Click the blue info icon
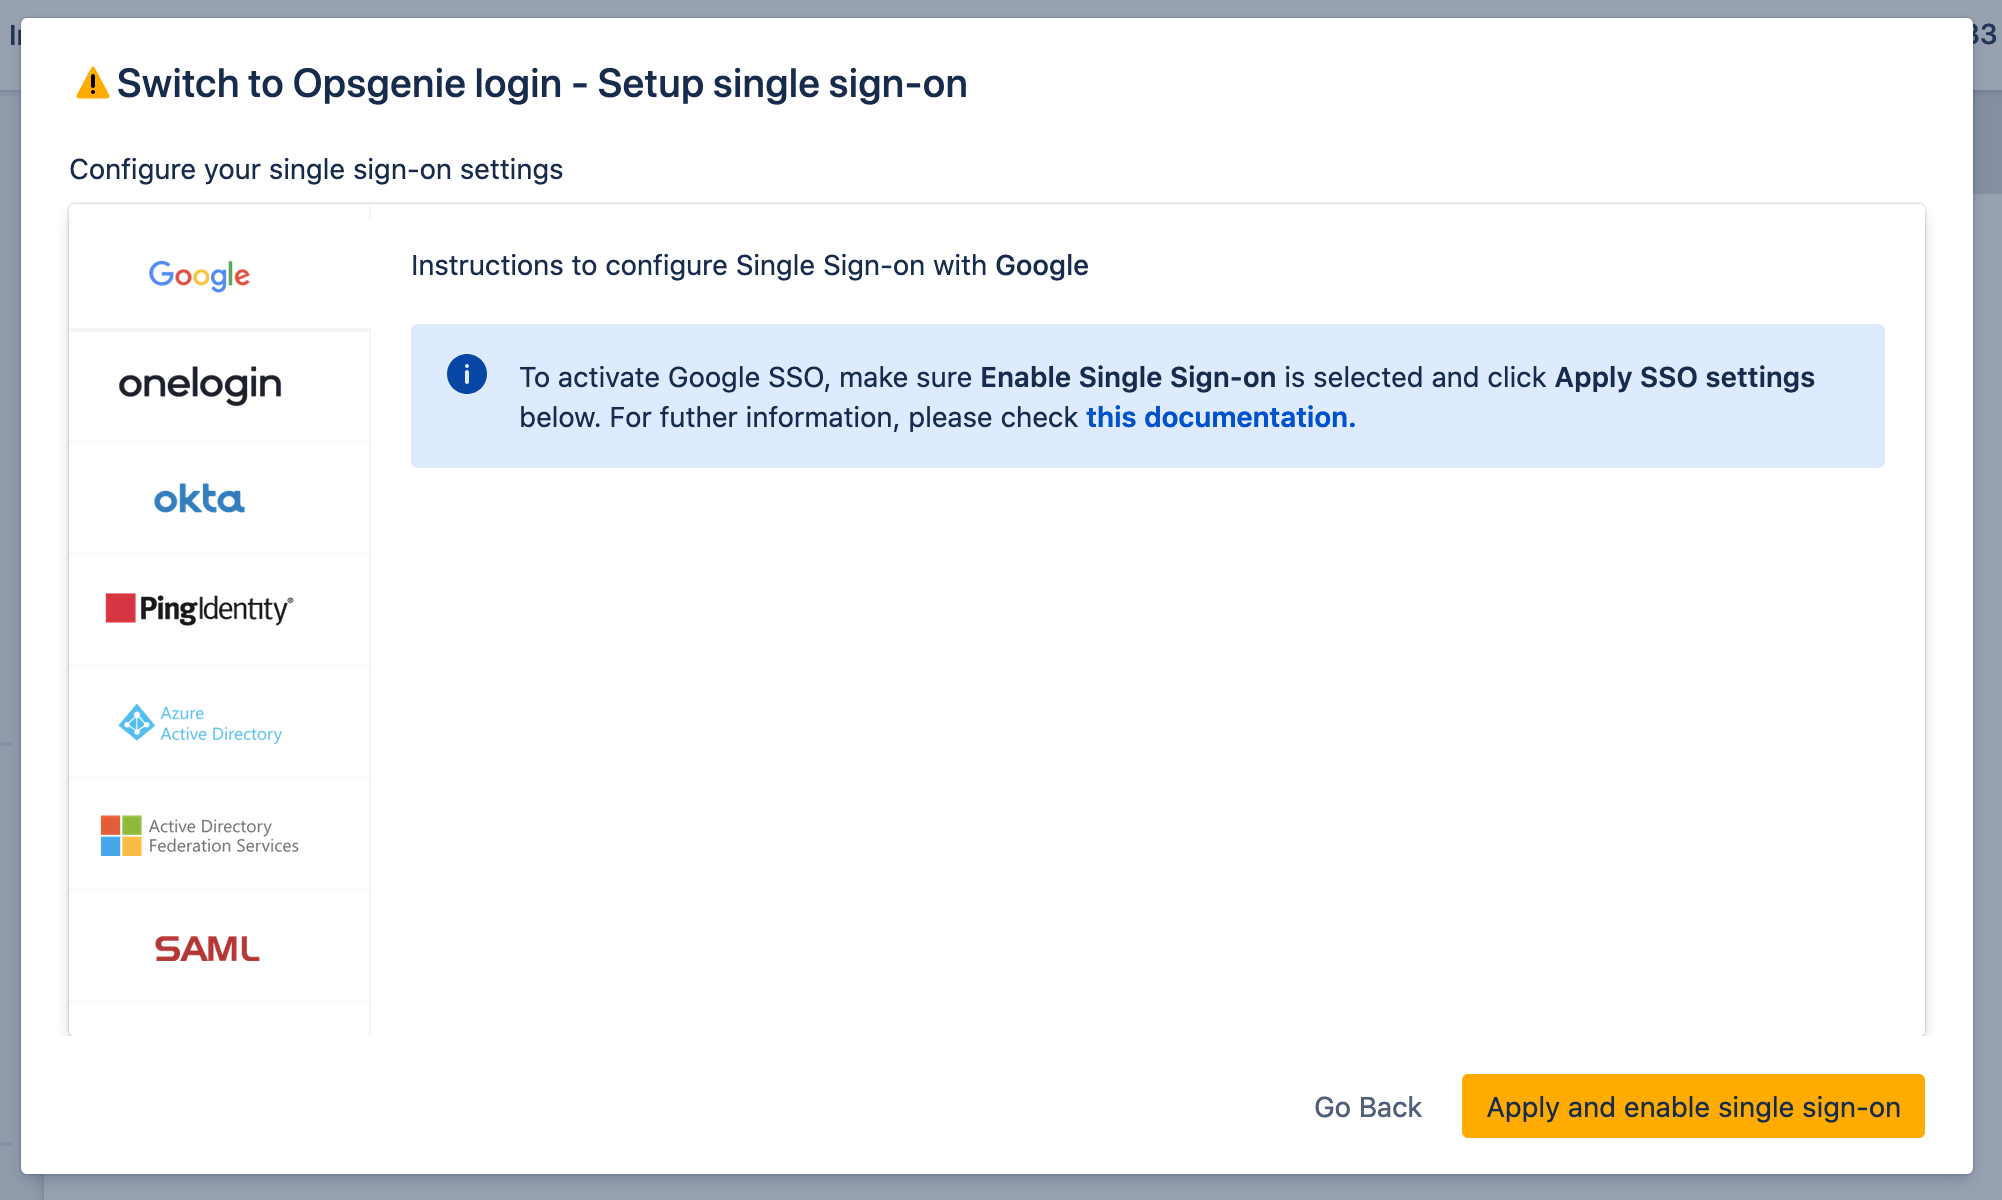Image resolution: width=2002 pixels, height=1200 pixels. point(466,375)
